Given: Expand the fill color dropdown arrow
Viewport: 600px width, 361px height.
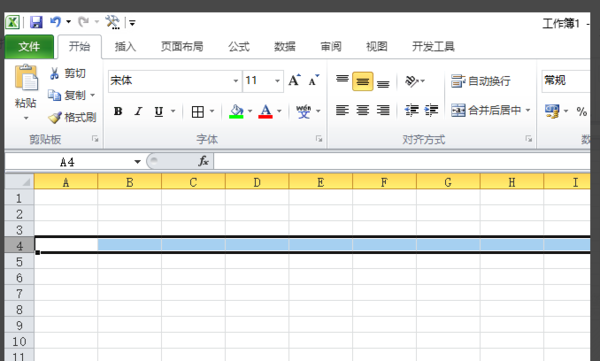Looking at the screenshot, I should pyautogui.click(x=250, y=111).
